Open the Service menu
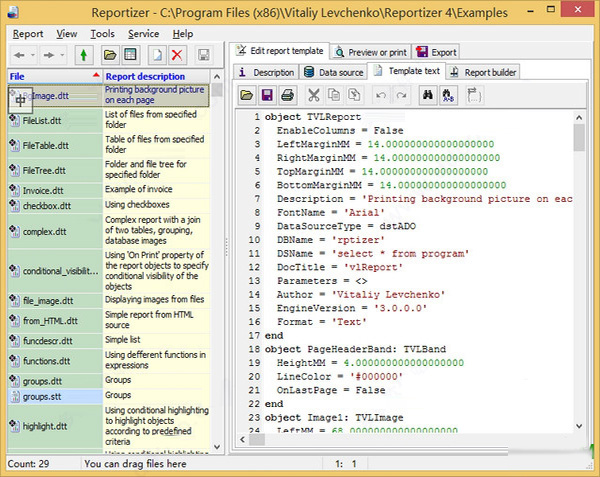This screenshot has height=477, width=600. click(x=143, y=33)
